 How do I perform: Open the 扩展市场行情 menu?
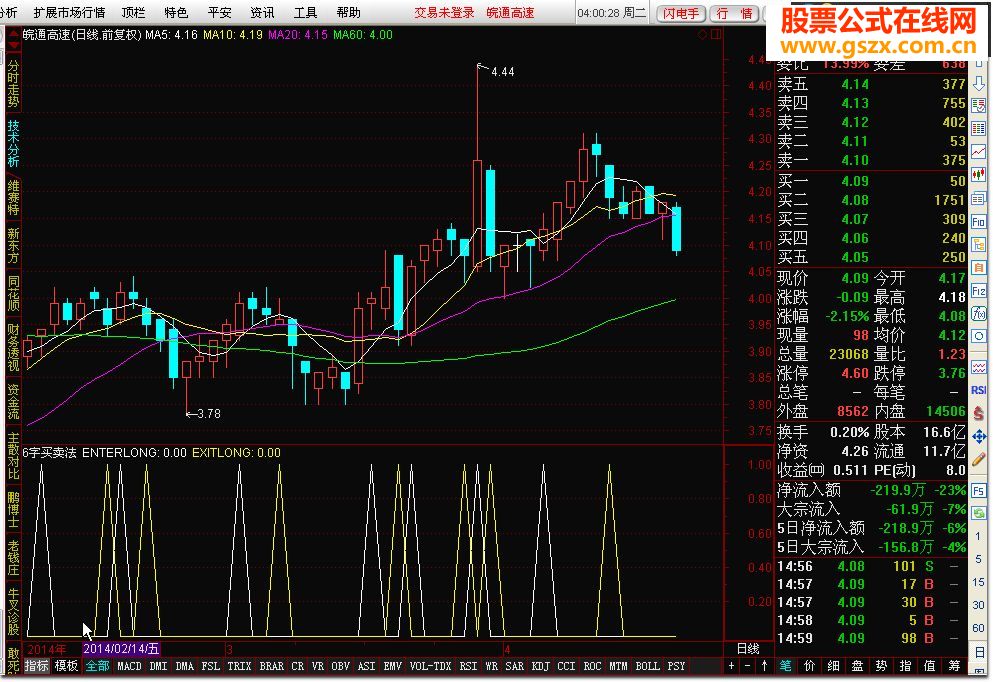(69, 12)
